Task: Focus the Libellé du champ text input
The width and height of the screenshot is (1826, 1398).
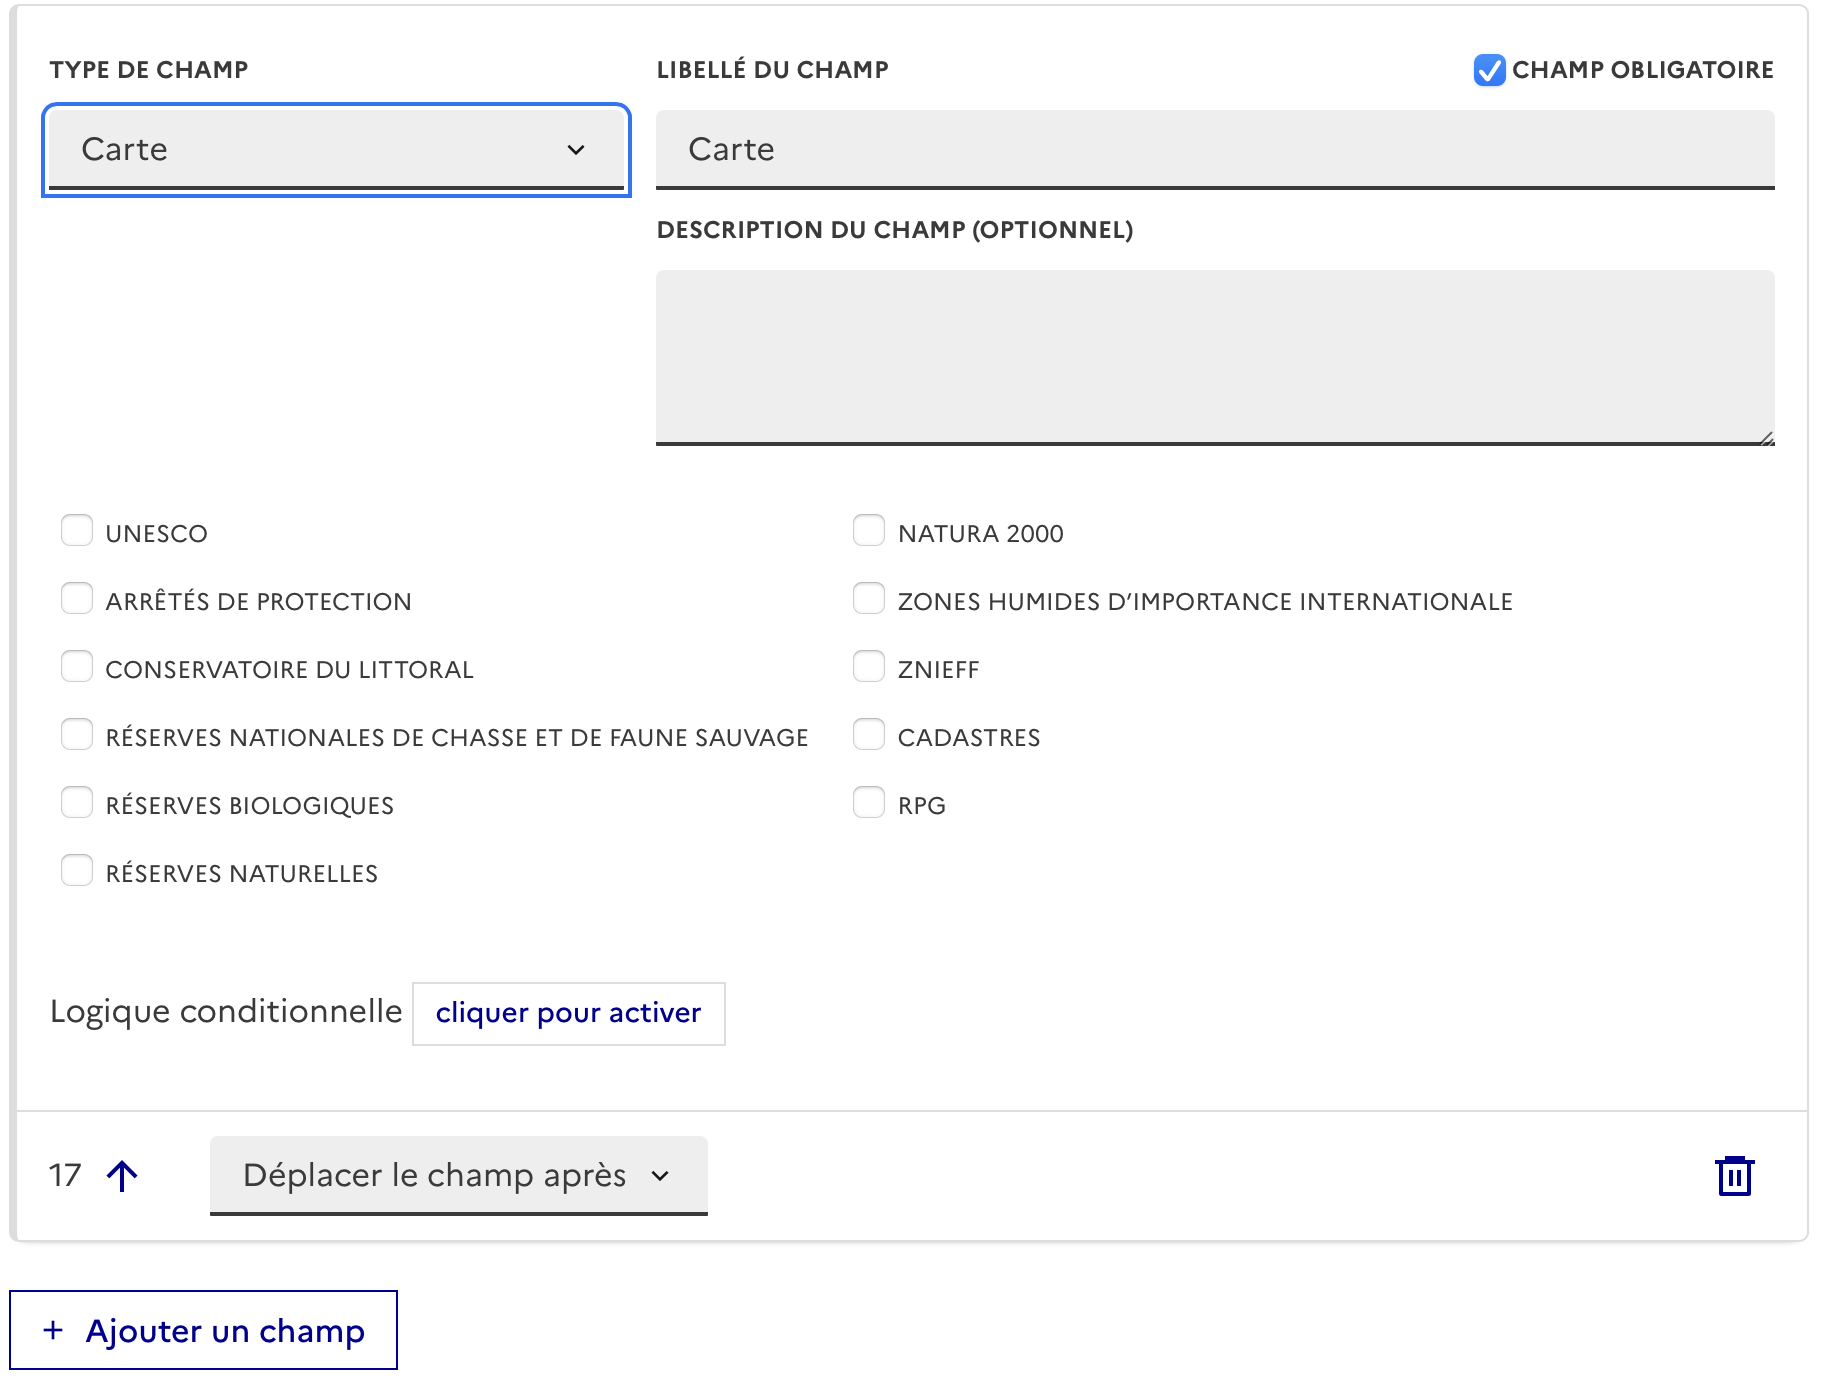Action: pyautogui.click(x=1214, y=150)
